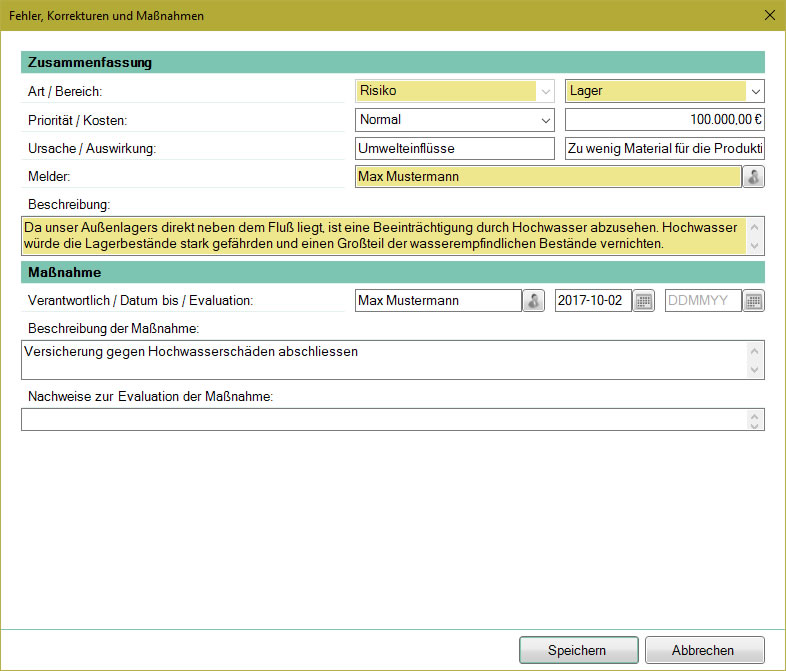Screen dimensions: 786x671
Task: Select the Auswirkung field about too little material
Action: (x=664, y=149)
